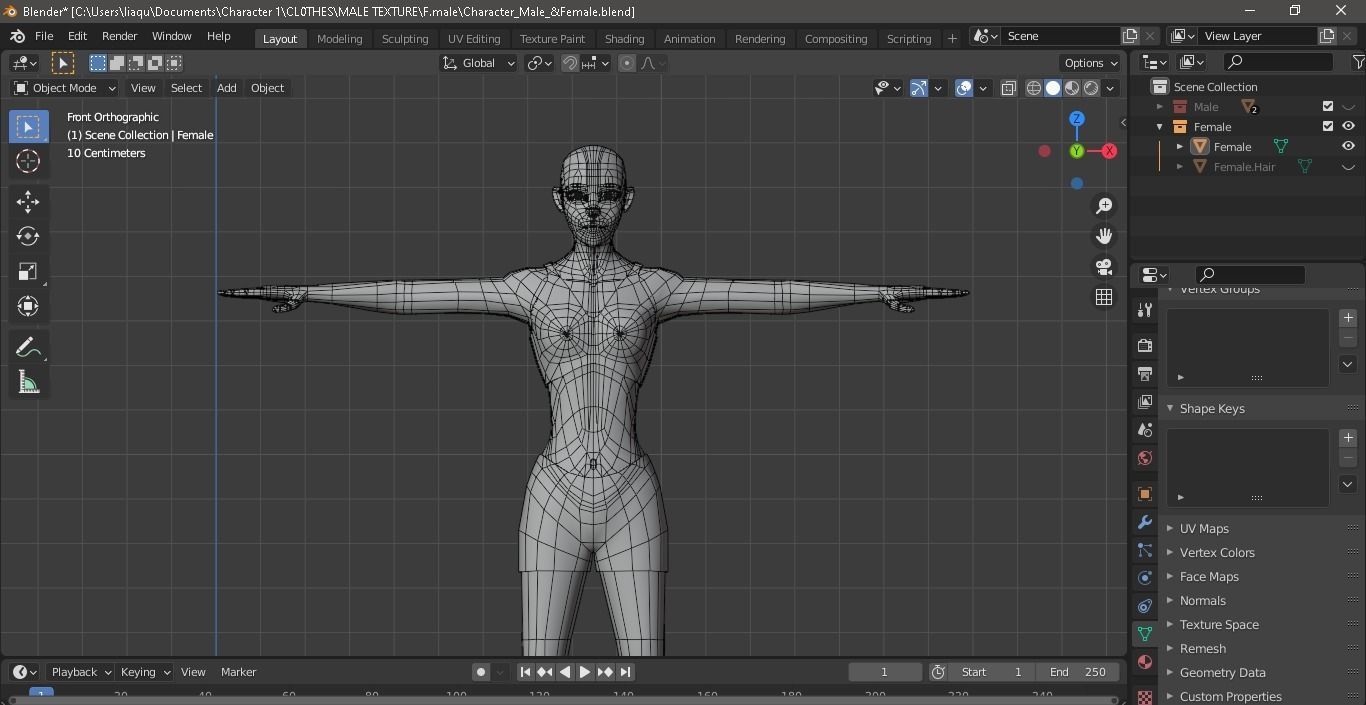Switch to the Sculpting workspace tab
The height and width of the screenshot is (705, 1366).
[x=405, y=38]
